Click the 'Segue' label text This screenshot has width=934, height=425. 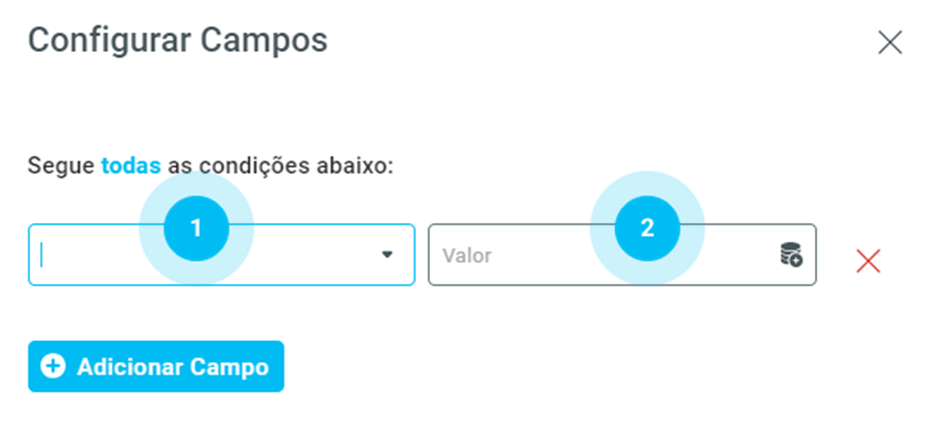tap(61, 165)
